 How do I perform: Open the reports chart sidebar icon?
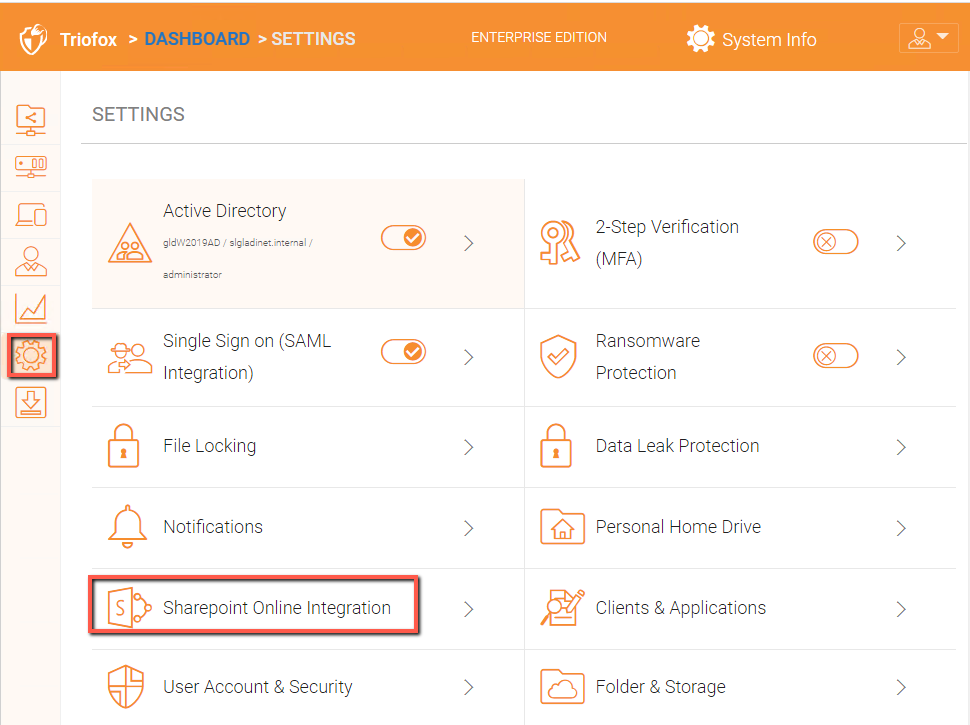pyautogui.click(x=31, y=308)
